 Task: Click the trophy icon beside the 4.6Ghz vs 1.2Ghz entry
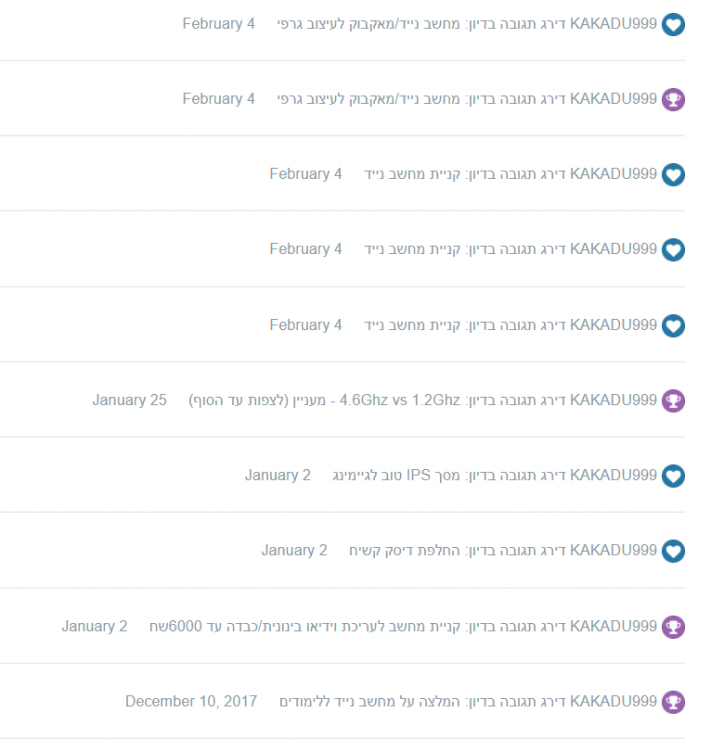[674, 400]
